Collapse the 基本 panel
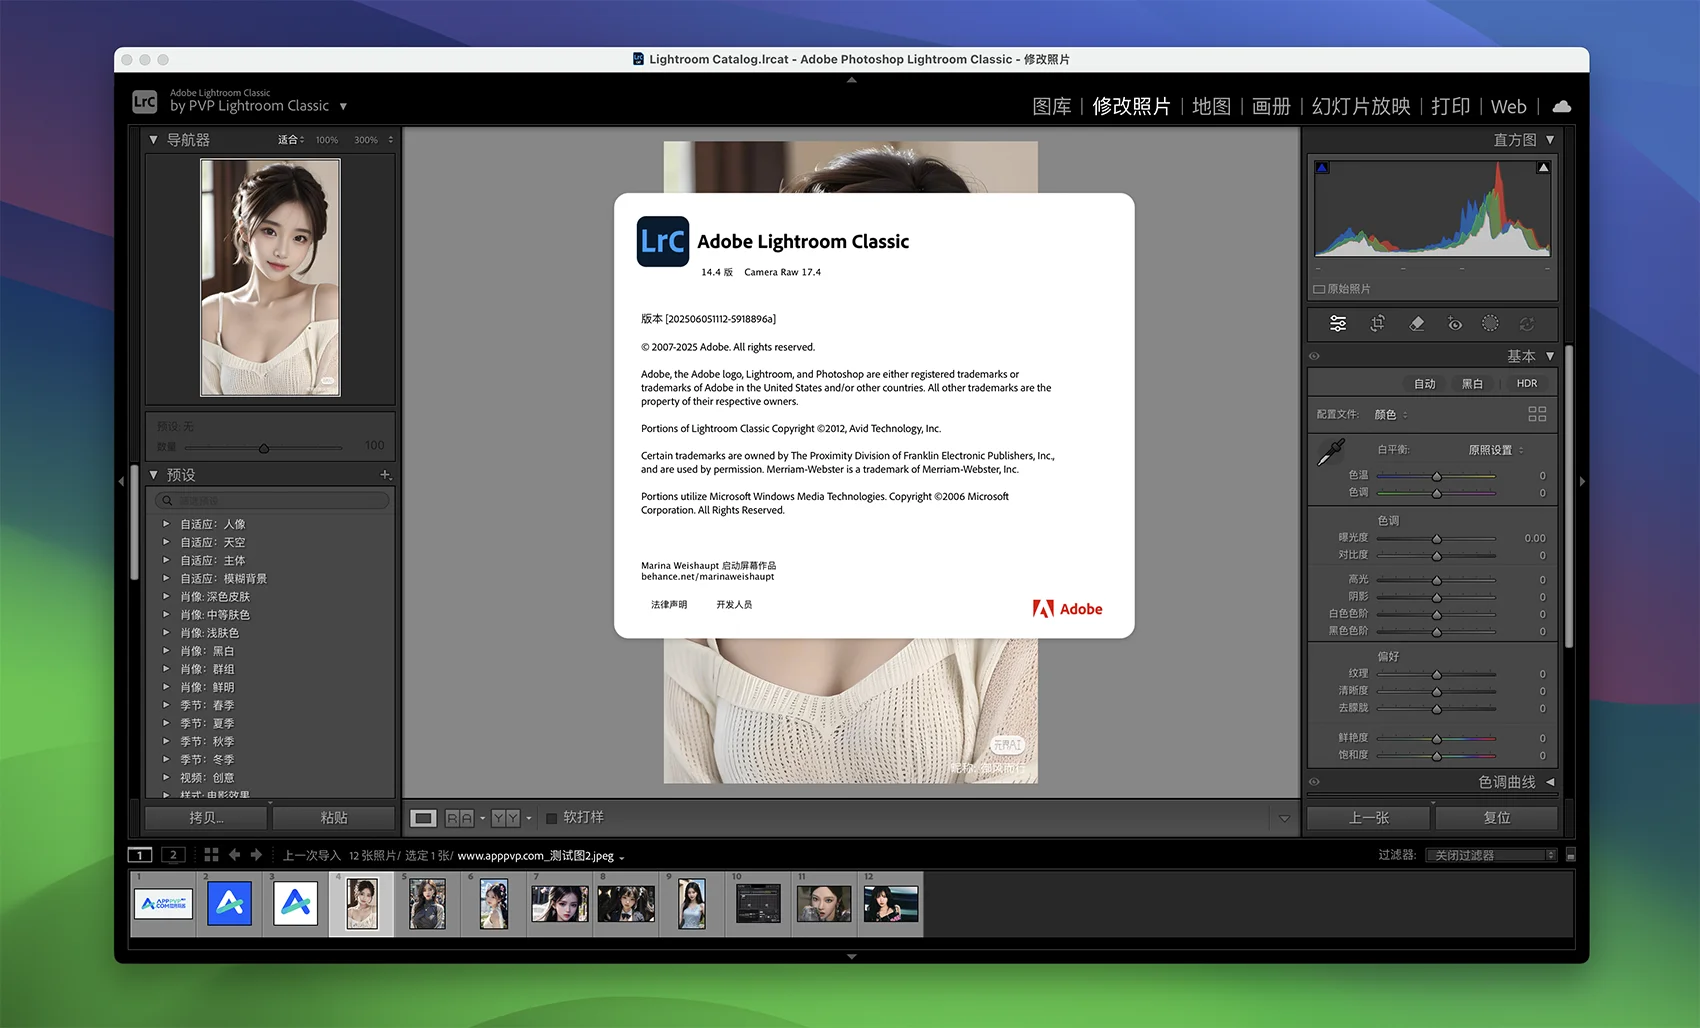 [1550, 356]
